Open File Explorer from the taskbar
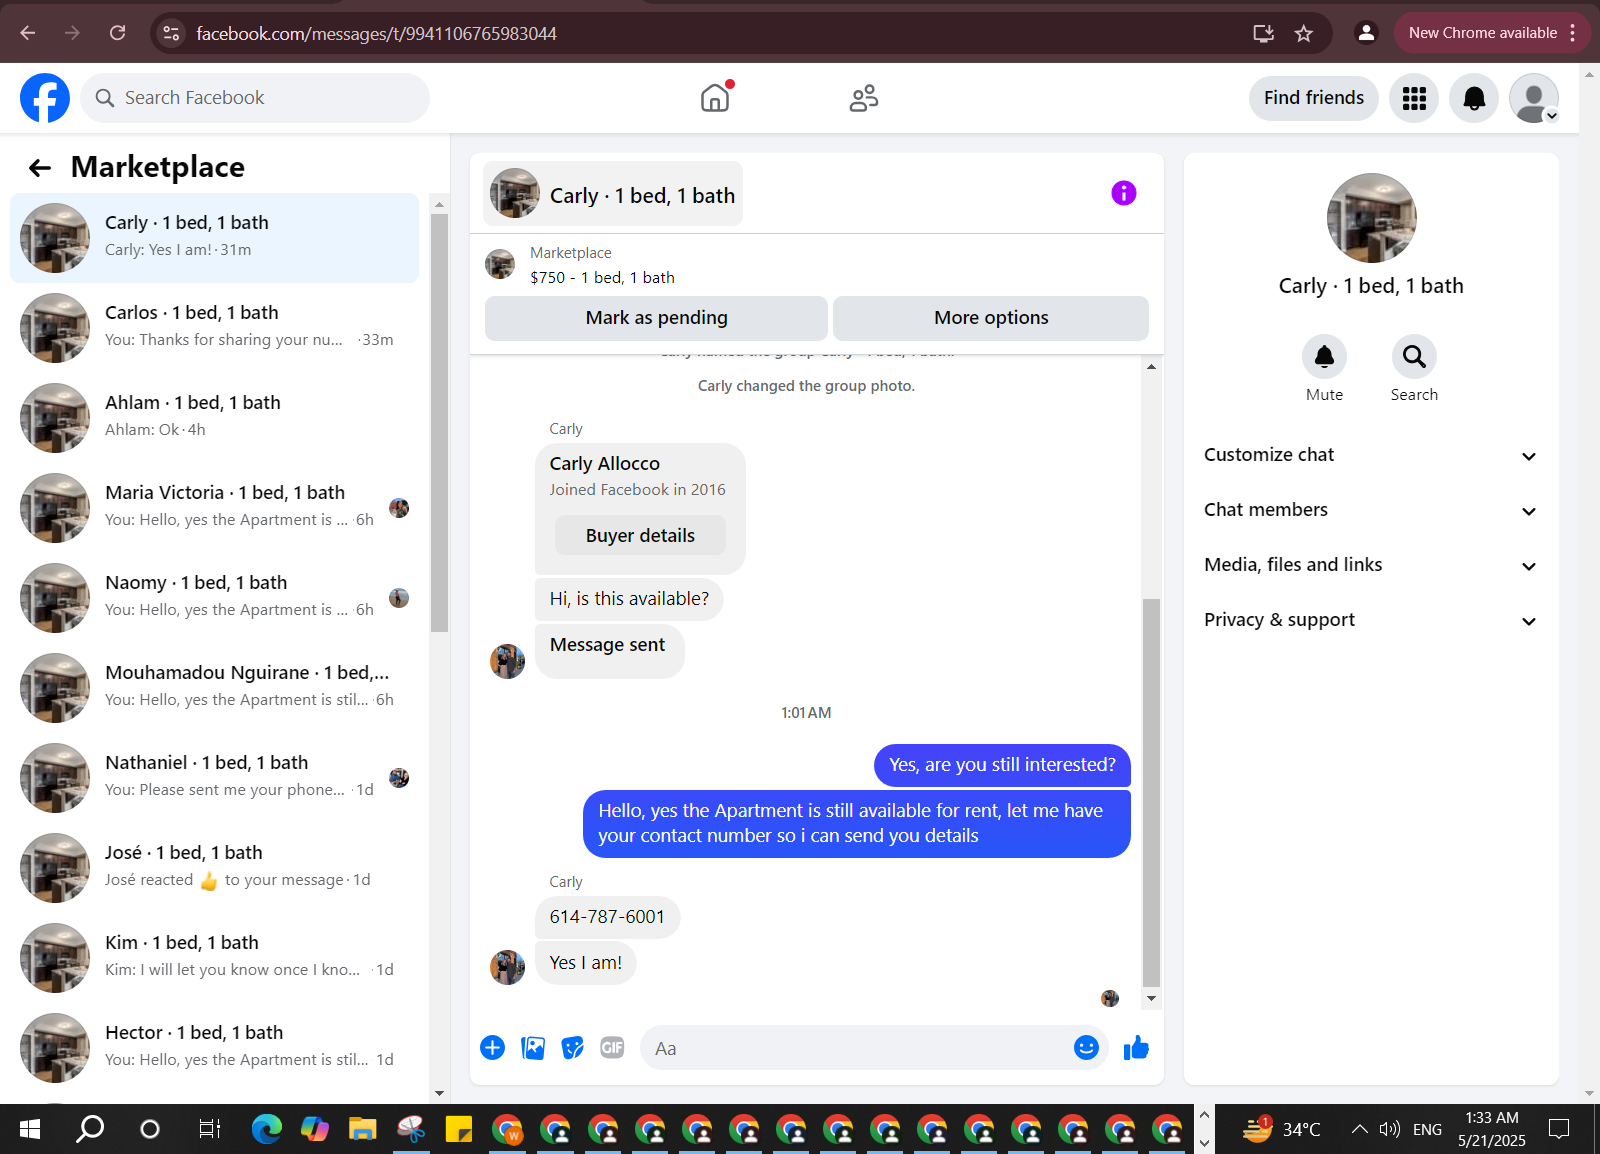Viewport: 1600px width, 1154px height. click(x=362, y=1129)
